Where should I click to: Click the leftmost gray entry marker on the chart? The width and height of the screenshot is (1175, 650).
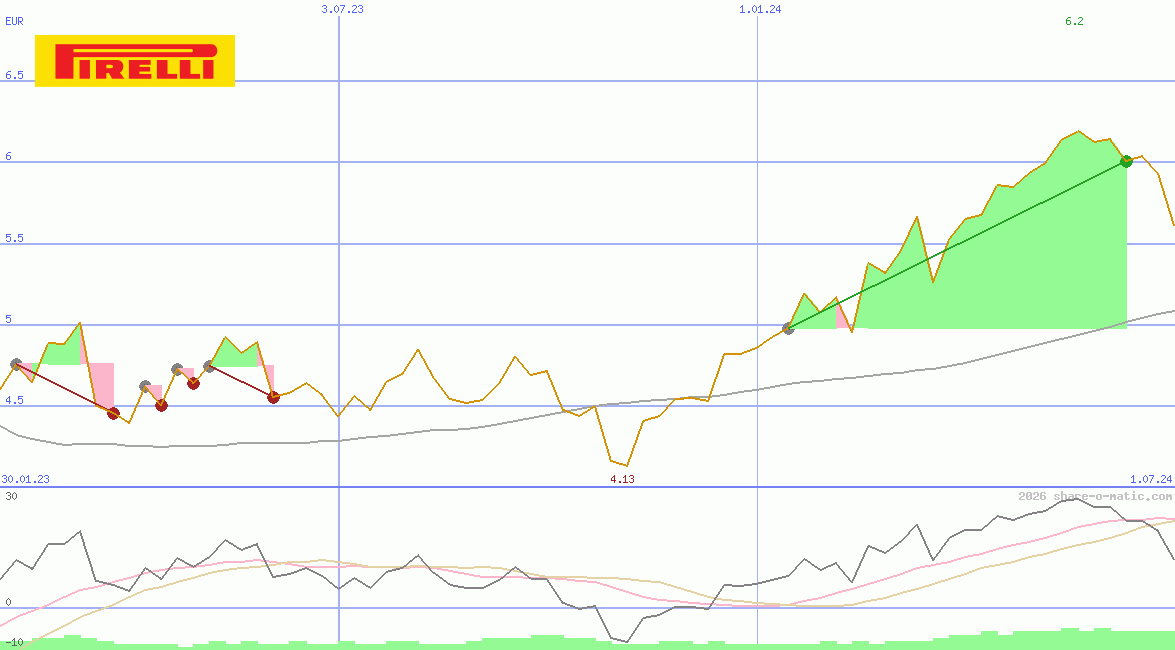point(16,365)
